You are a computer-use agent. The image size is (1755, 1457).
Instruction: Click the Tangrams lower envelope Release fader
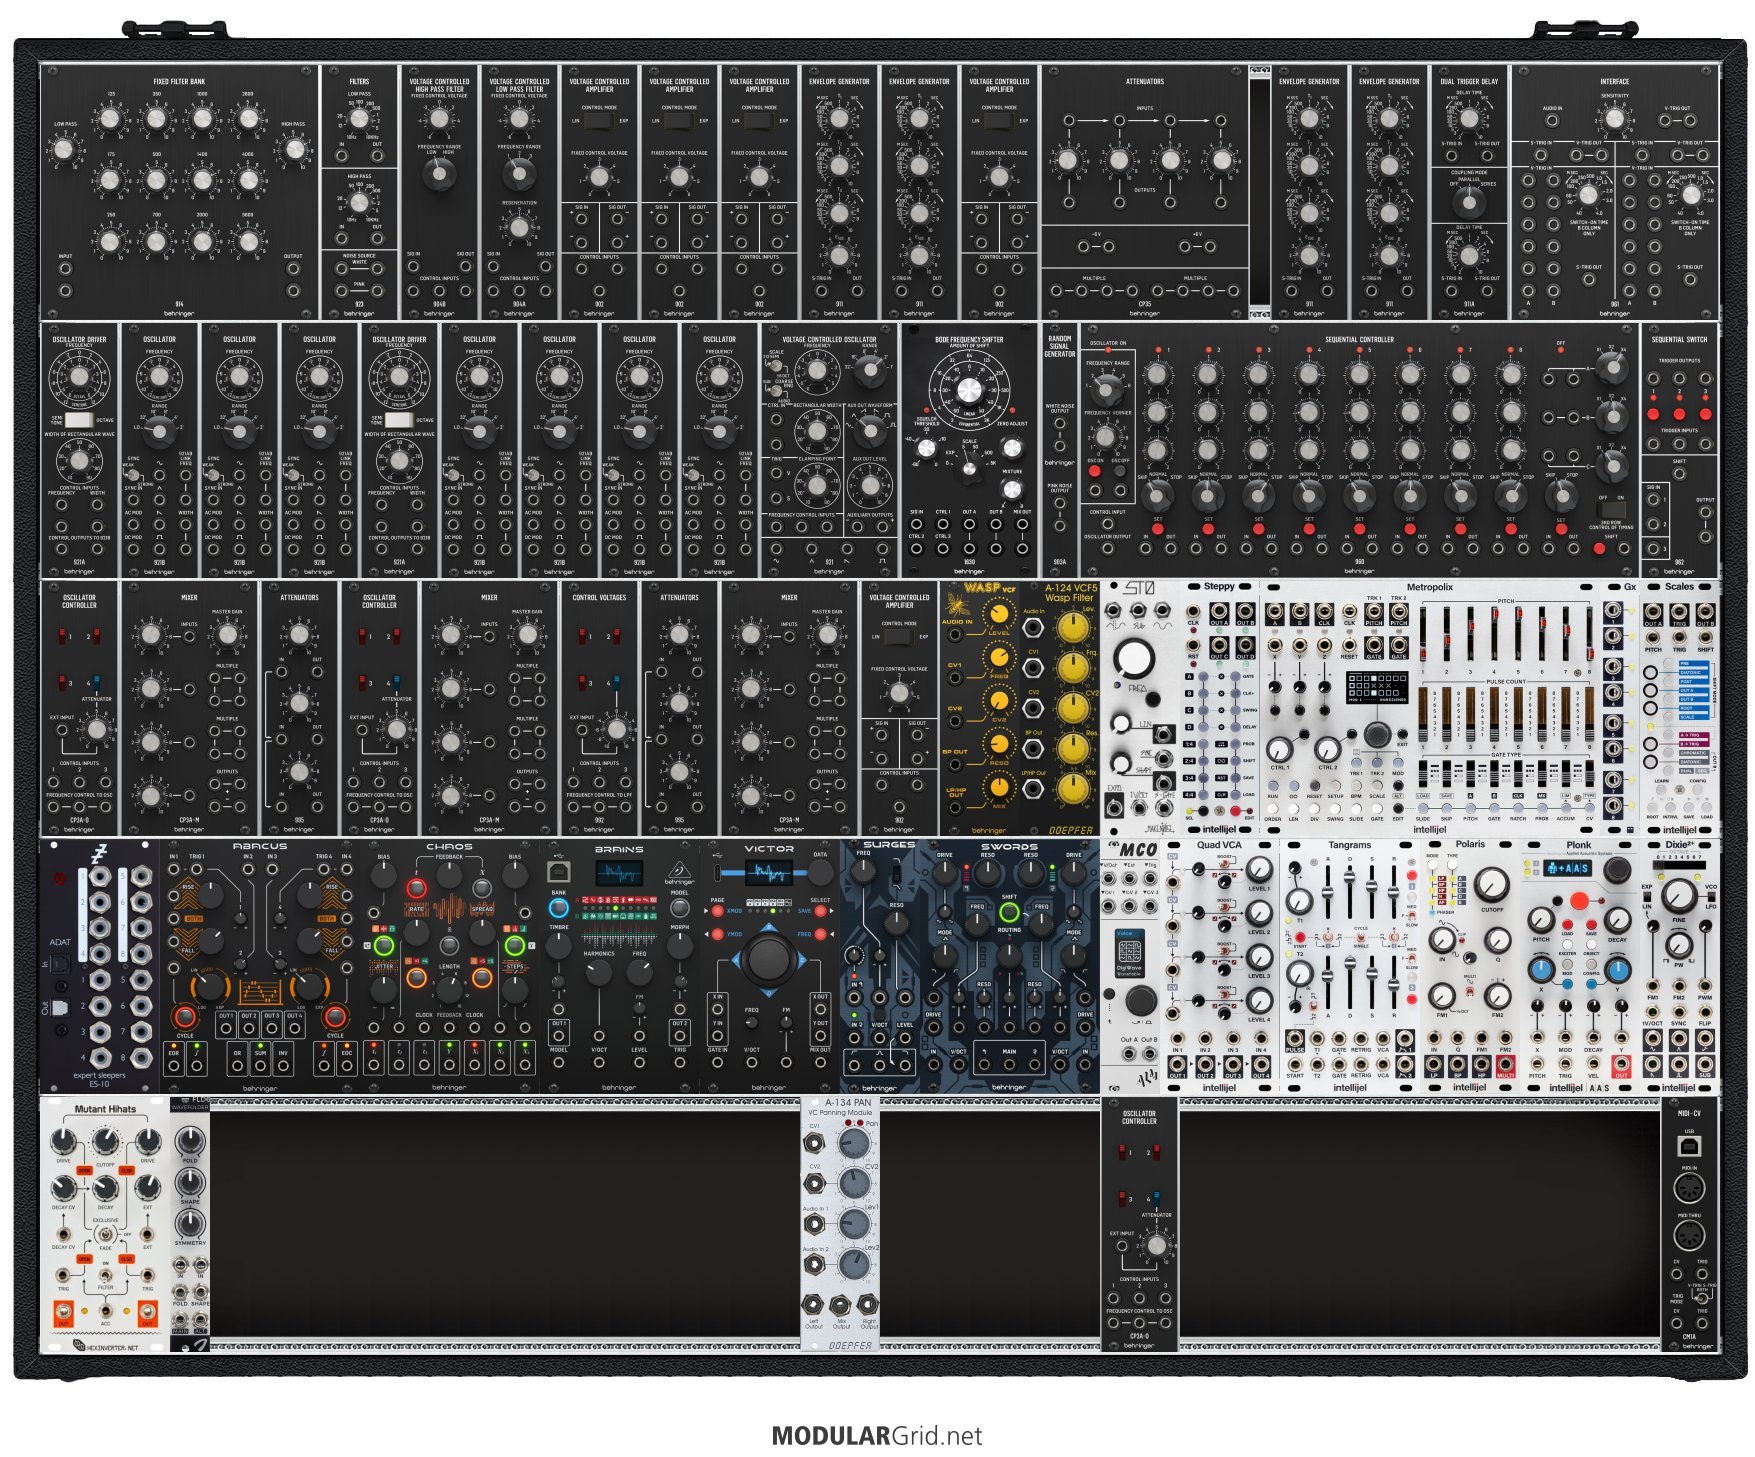point(1393,983)
